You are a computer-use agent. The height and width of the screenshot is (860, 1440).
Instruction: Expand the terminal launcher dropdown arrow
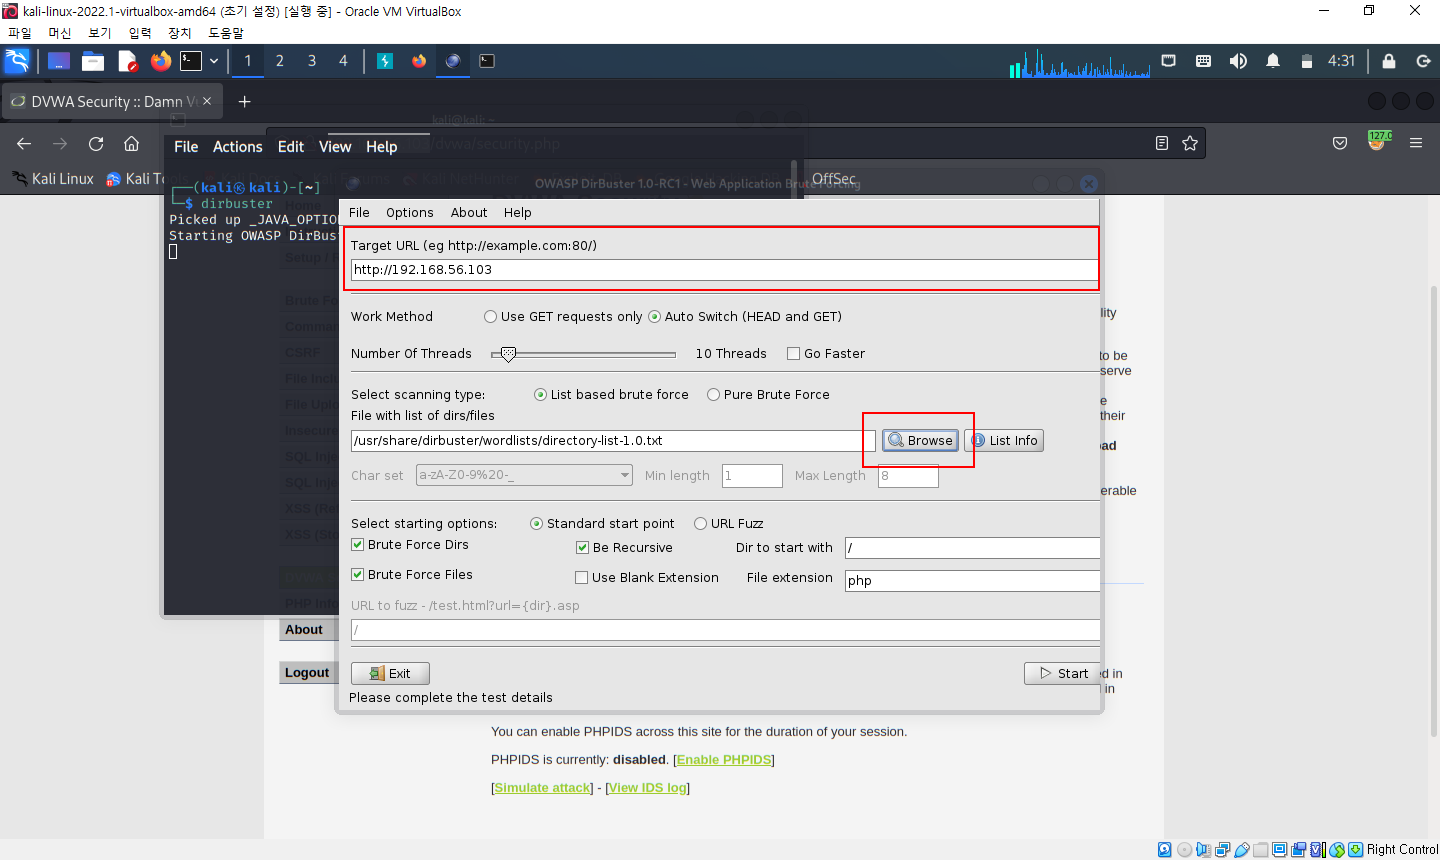click(214, 61)
